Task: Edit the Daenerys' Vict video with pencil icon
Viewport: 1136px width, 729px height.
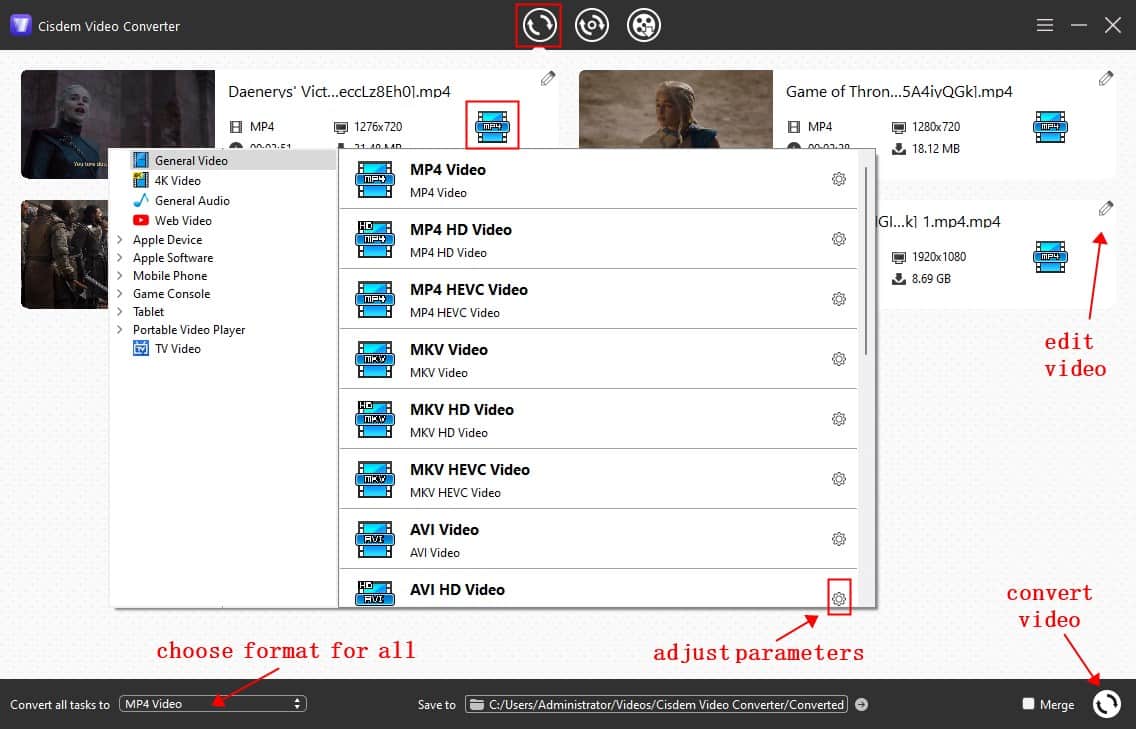Action: [548, 78]
